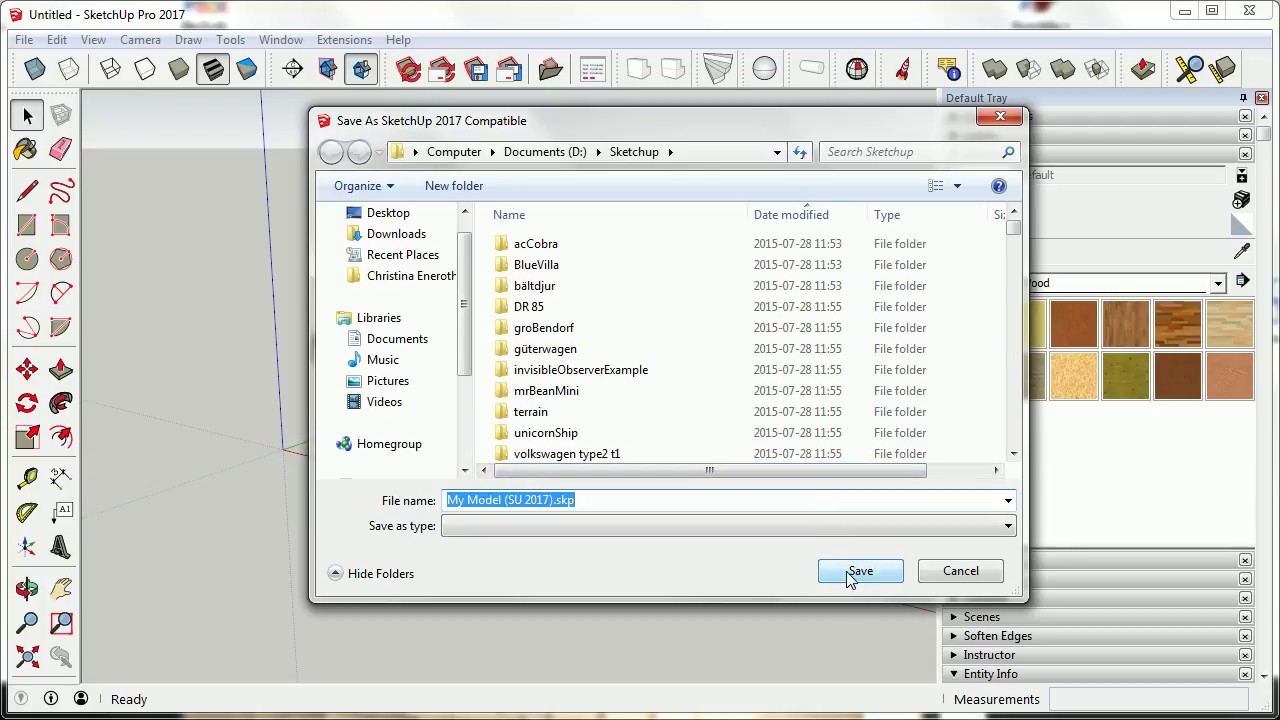Click the open folder toolbar icon
The width and height of the screenshot is (1280, 720).
click(551, 69)
